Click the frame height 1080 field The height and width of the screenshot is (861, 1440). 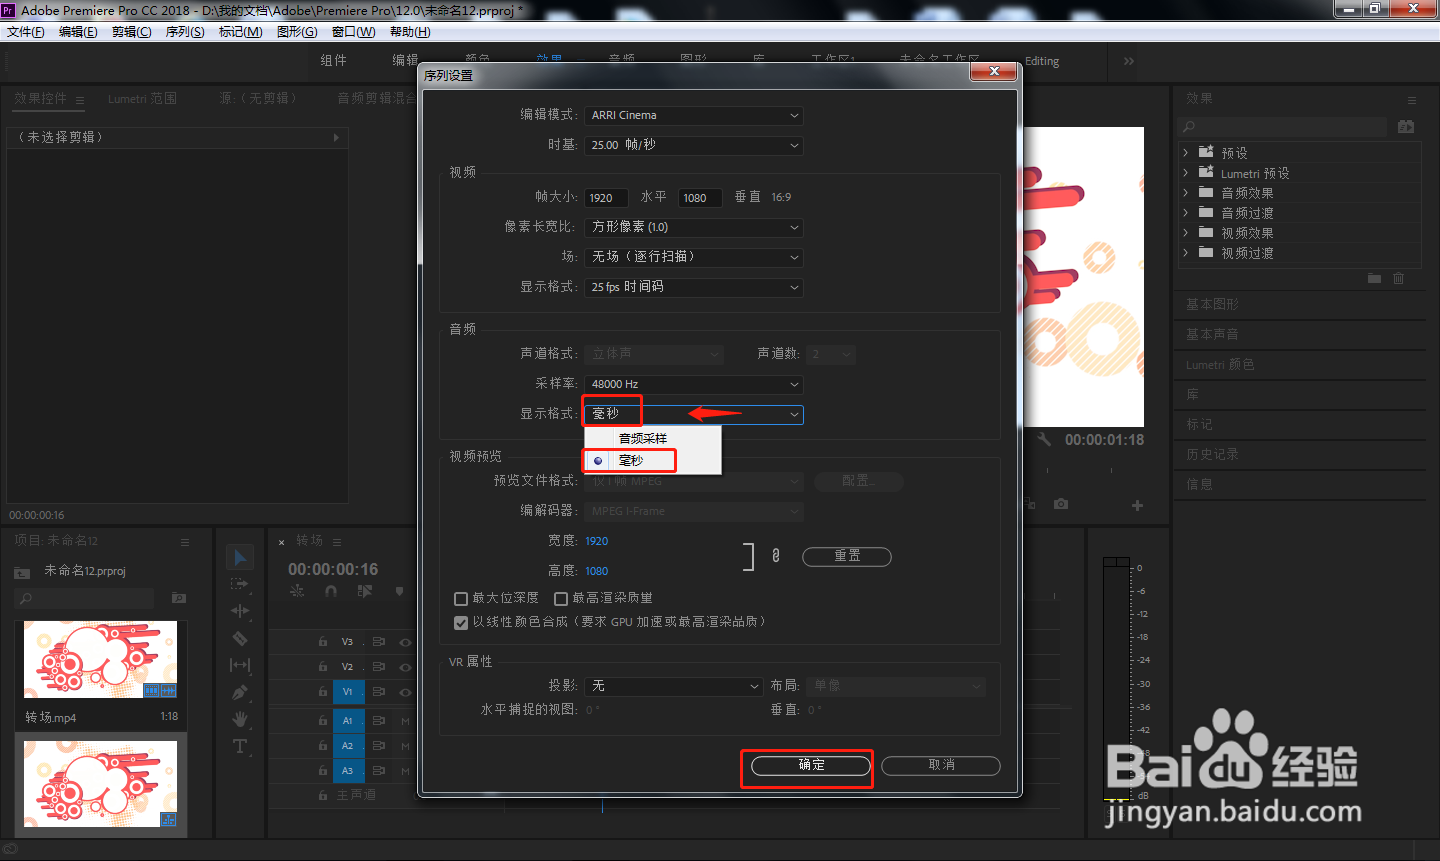(x=700, y=198)
